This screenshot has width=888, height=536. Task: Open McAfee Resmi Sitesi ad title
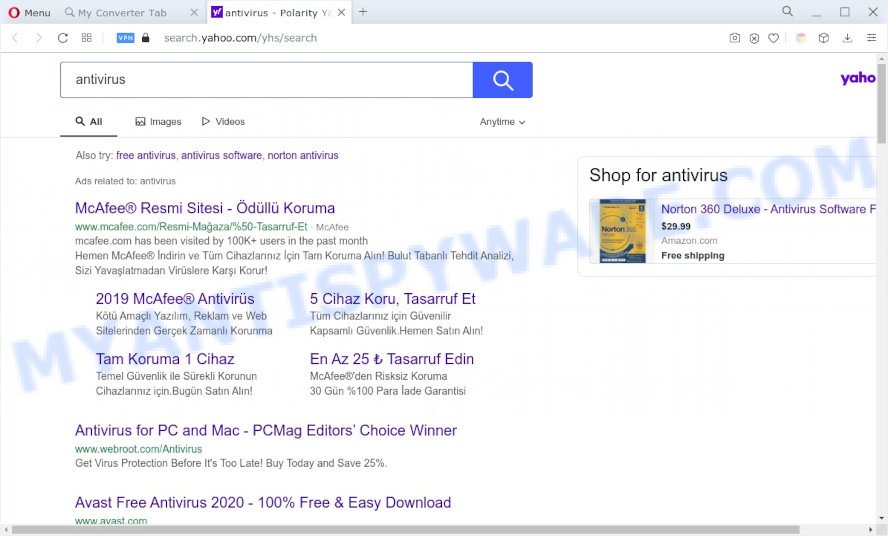click(x=205, y=208)
